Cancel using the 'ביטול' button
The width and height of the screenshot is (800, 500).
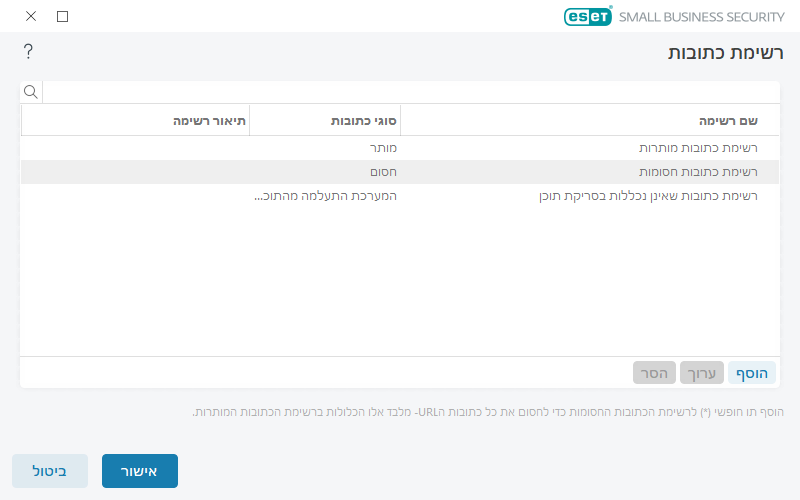tap(50, 471)
